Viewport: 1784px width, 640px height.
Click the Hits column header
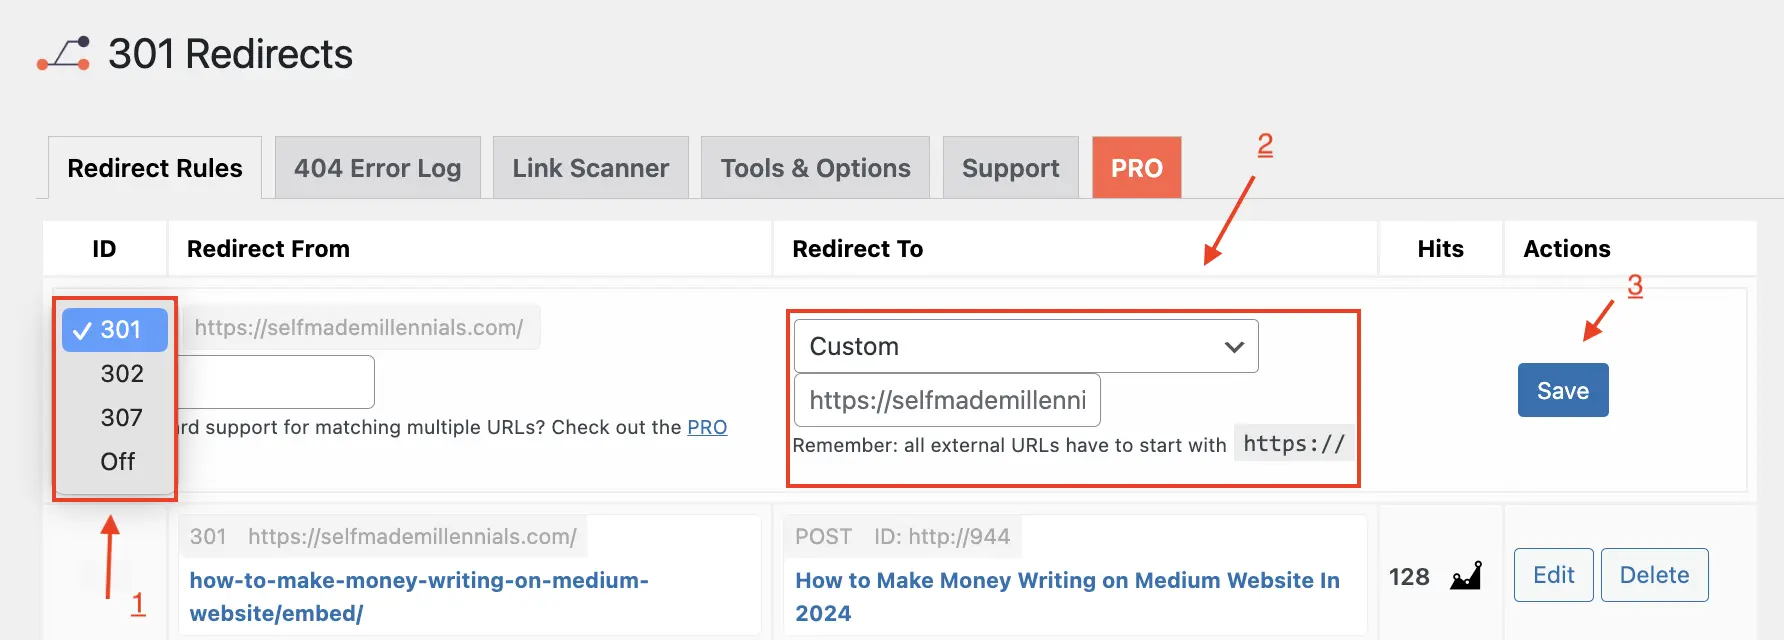click(x=1440, y=249)
